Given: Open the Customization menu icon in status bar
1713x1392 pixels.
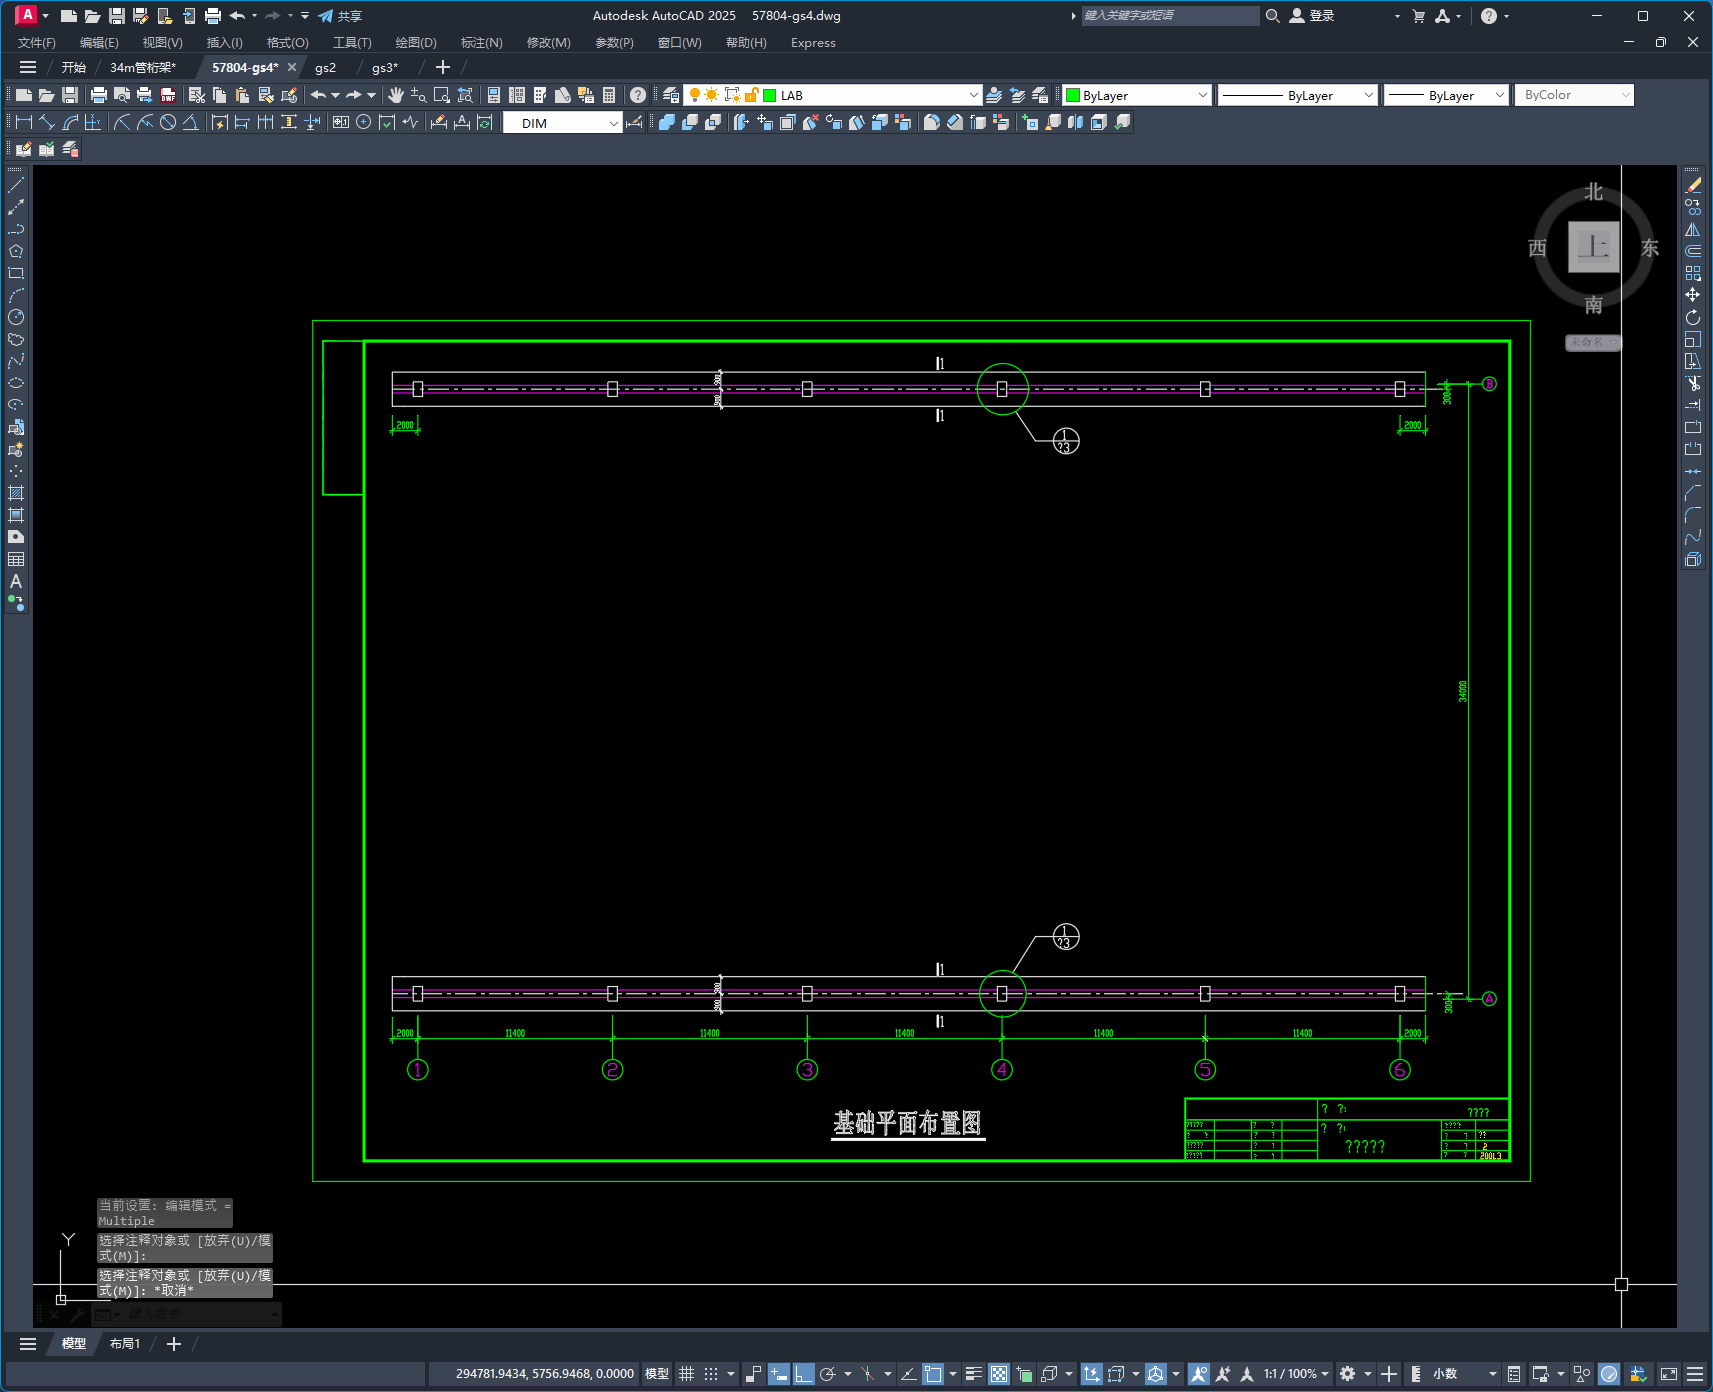Looking at the screenshot, I should click(1695, 1374).
